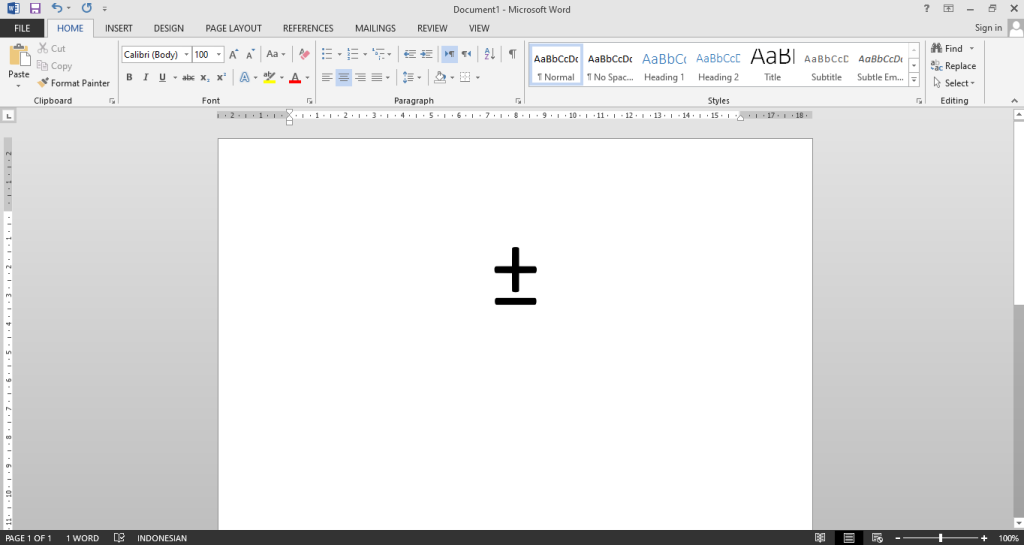Viewport: 1024px width, 545px height.
Task: Click the Format Painter brush icon
Action: tap(43, 83)
